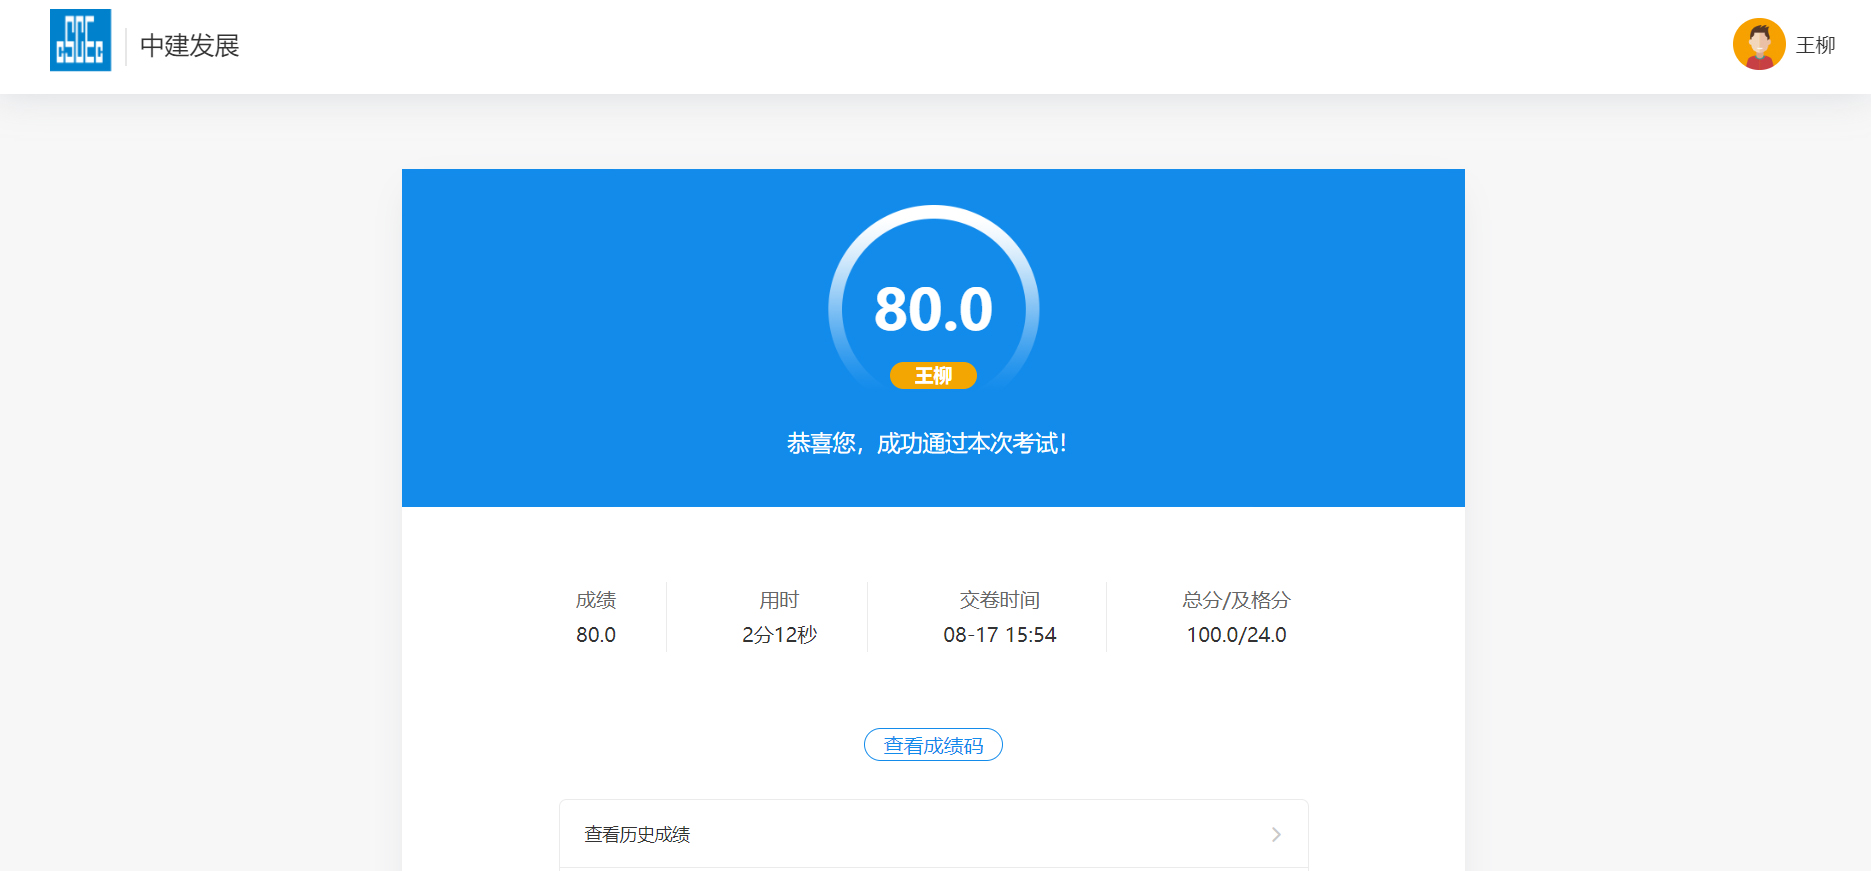Click the 80.0 value under 成绩
This screenshot has width=1871, height=871.
click(596, 635)
